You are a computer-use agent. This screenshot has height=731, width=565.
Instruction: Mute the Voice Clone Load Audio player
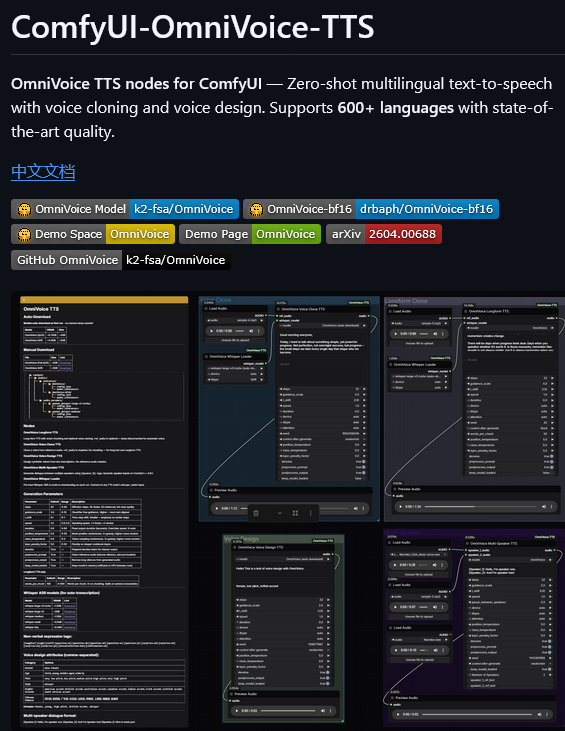(251, 331)
